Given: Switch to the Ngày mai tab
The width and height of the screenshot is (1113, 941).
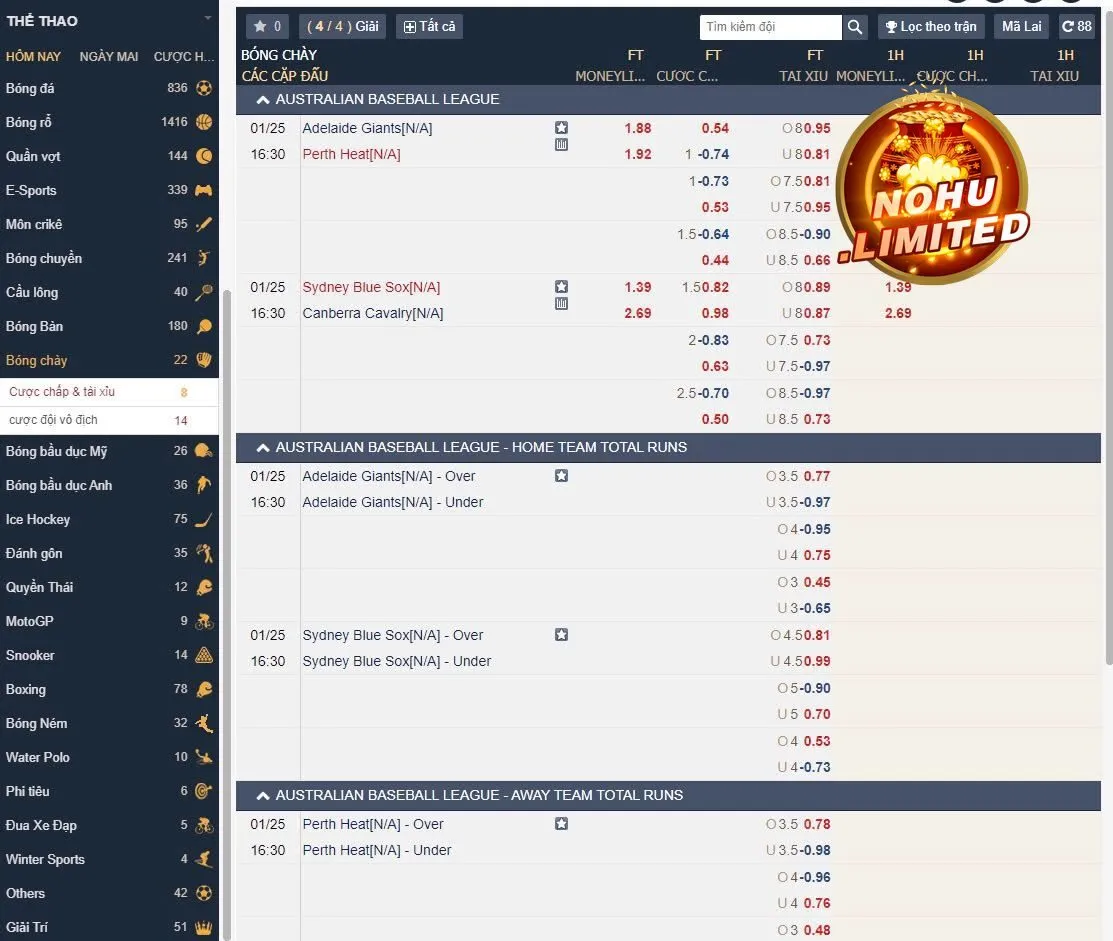Looking at the screenshot, I should 109,57.
